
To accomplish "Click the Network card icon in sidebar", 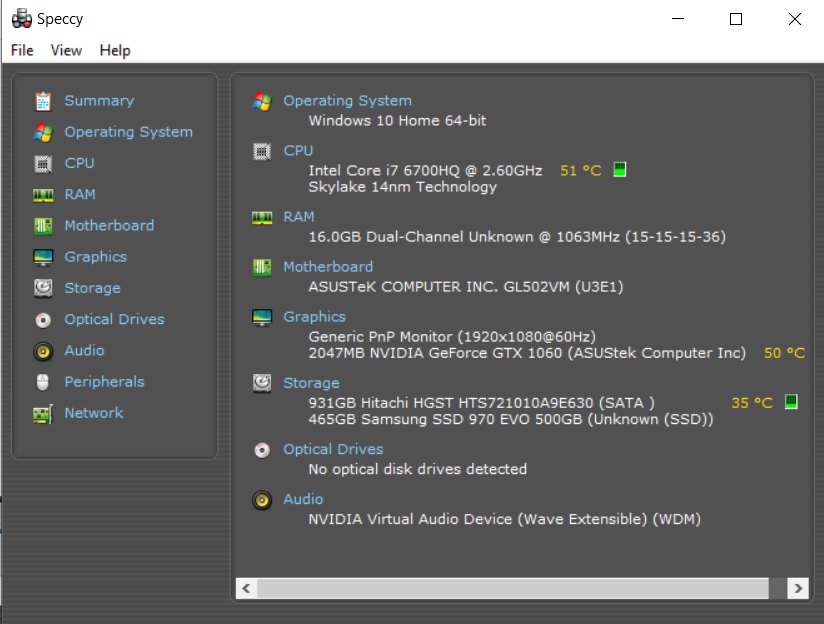I will [43, 414].
